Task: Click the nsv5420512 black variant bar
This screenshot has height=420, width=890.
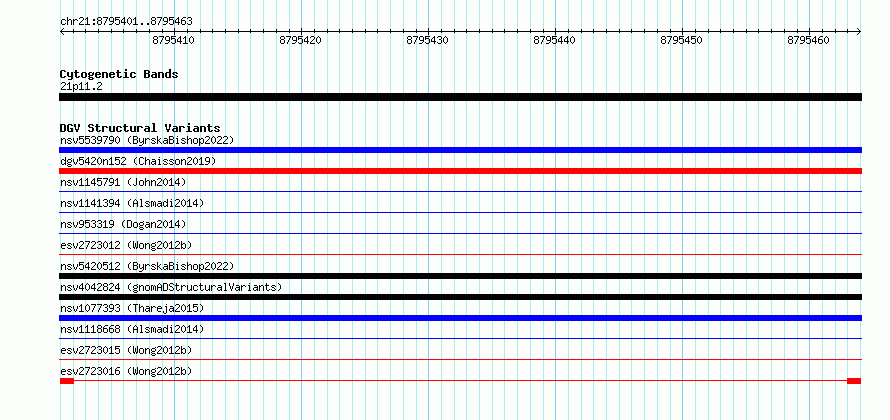Action: [x=460, y=276]
